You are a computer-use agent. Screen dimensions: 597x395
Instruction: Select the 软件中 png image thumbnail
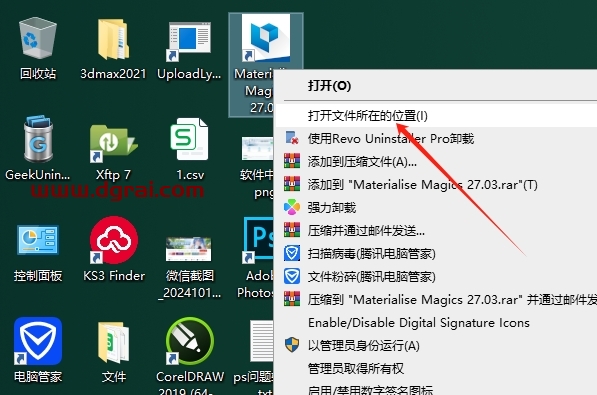coord(257,149)
